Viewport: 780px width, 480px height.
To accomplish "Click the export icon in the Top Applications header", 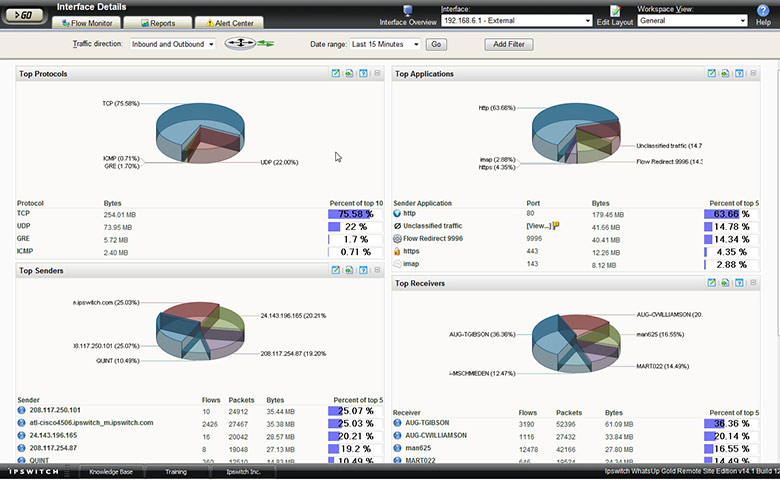I will point(724,74).
